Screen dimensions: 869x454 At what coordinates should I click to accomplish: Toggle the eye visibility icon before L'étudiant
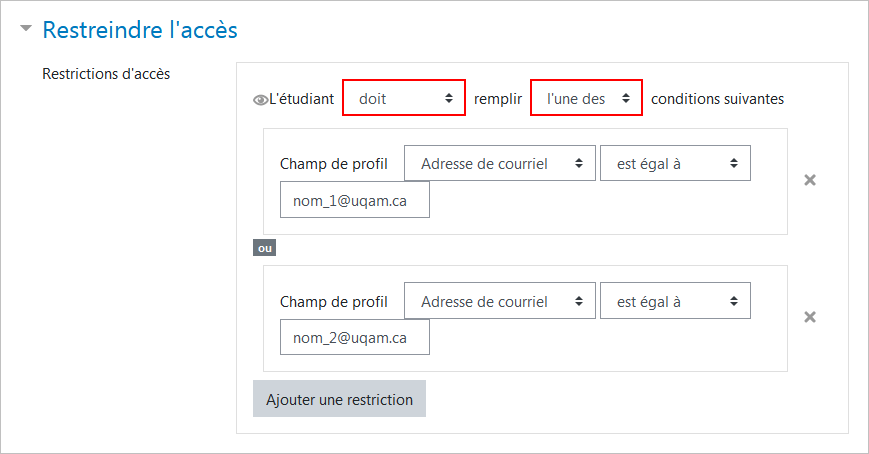pyautogui.click(x=260, y=100)
